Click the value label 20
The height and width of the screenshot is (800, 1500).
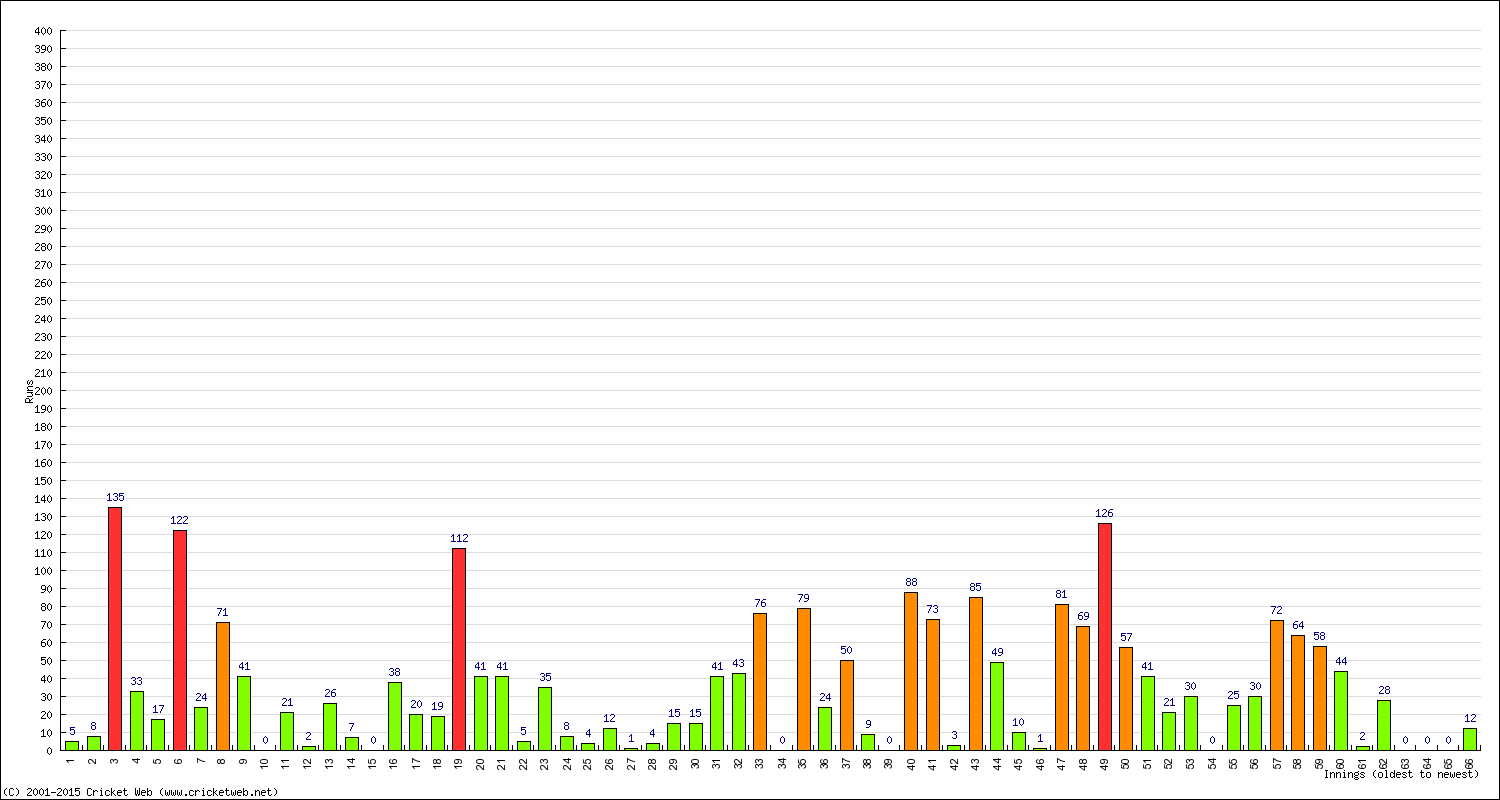tap(416, 704)
